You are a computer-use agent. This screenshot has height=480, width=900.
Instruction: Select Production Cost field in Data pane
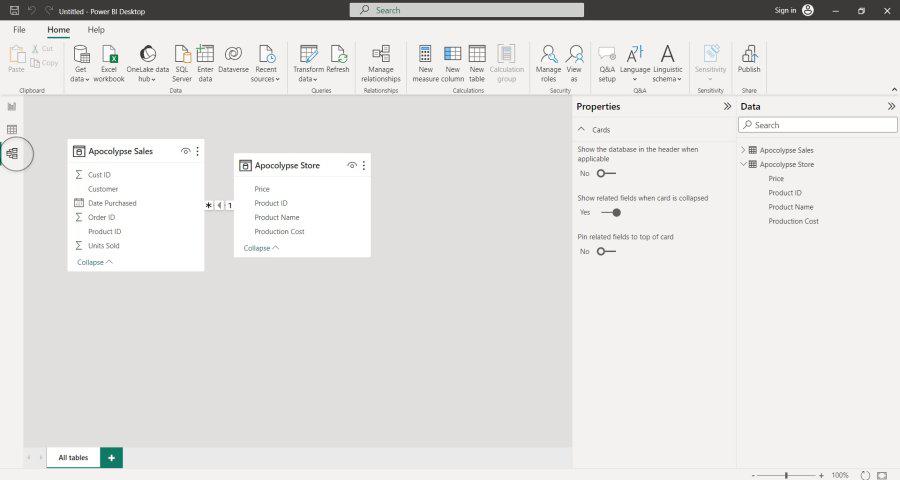coord(793,221)
